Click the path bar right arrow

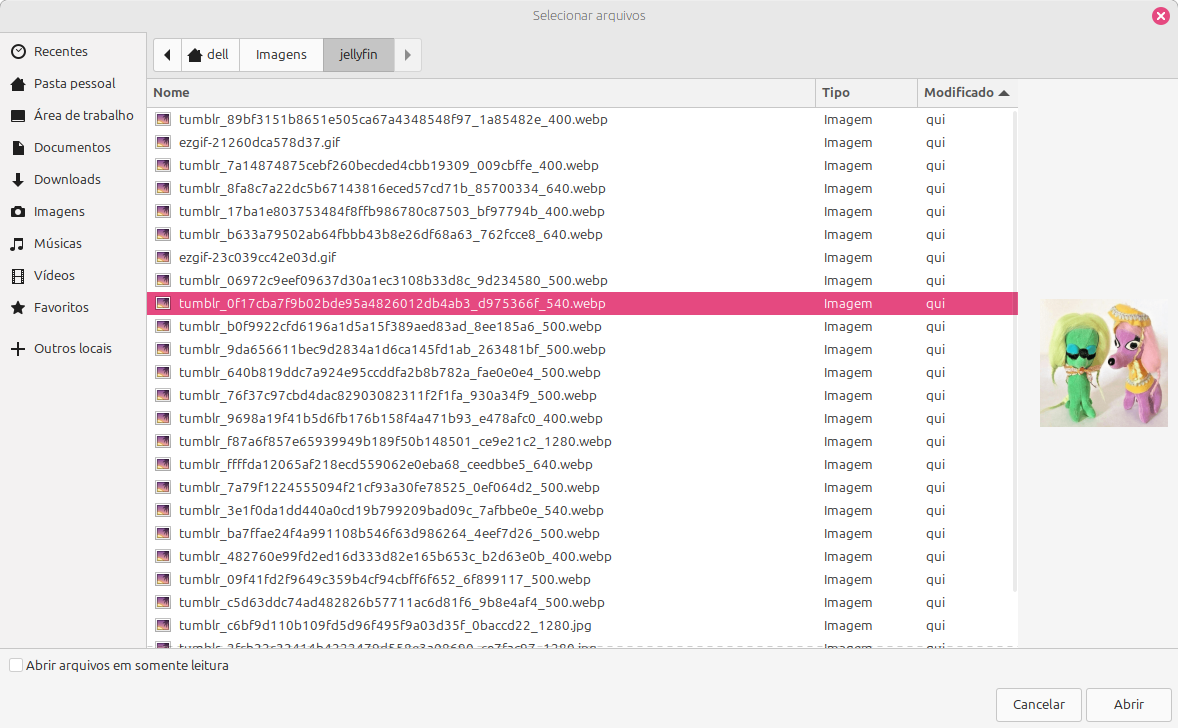click(407, 55)
